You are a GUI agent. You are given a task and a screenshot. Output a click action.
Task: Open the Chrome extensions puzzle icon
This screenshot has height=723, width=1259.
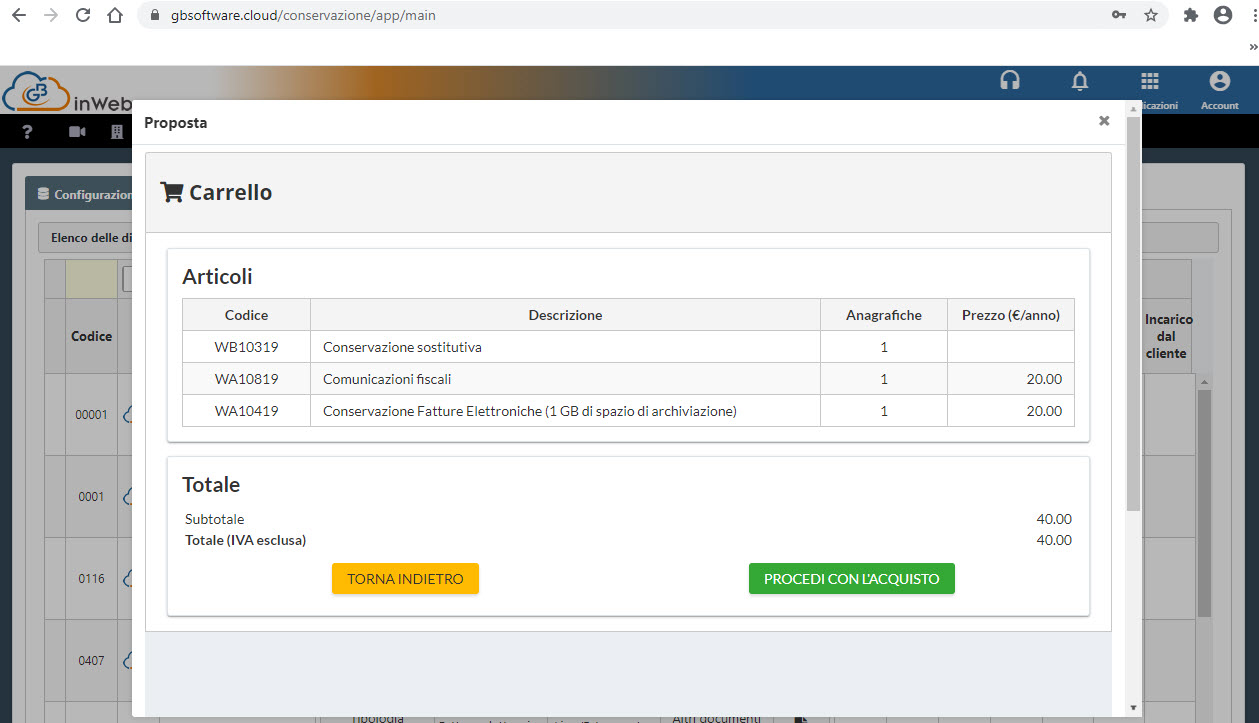tap(1190, 15)
